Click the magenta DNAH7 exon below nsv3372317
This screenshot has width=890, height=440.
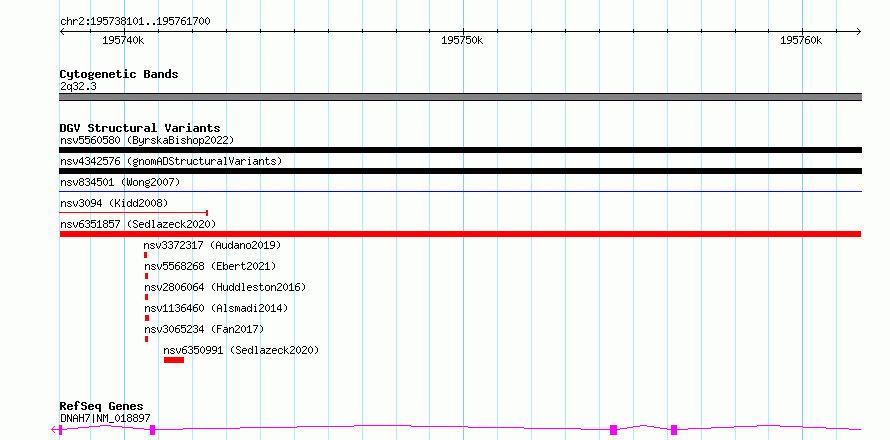click(x=153, y=430)
